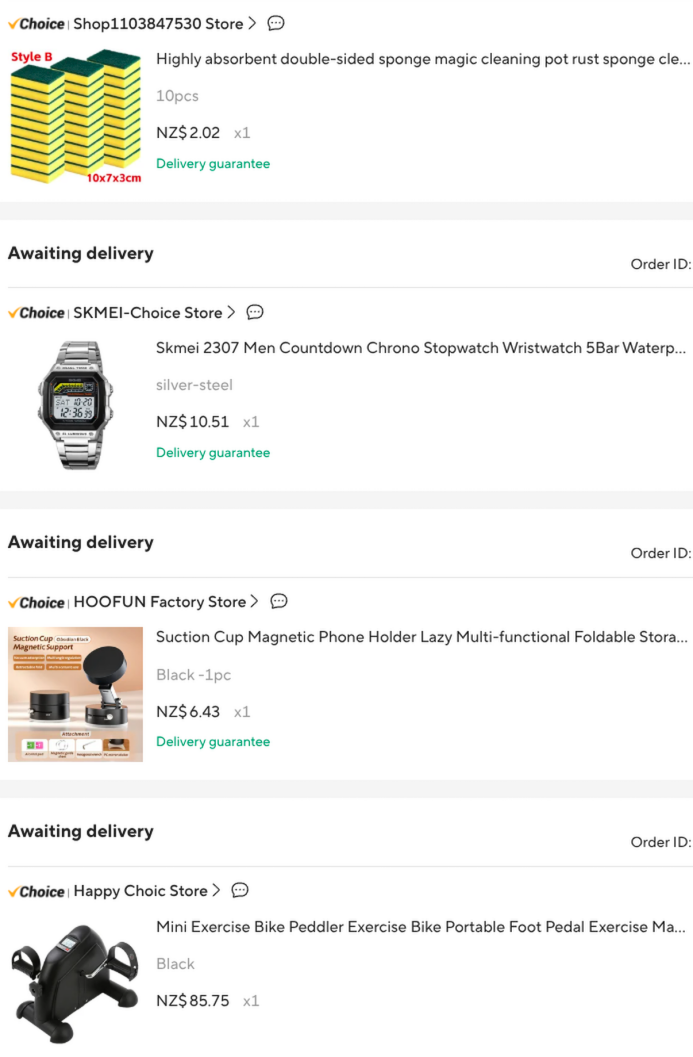The image size is (693, 1057).
Task: Open HOOFUN Factory Store using chevron
Action: 254,601
